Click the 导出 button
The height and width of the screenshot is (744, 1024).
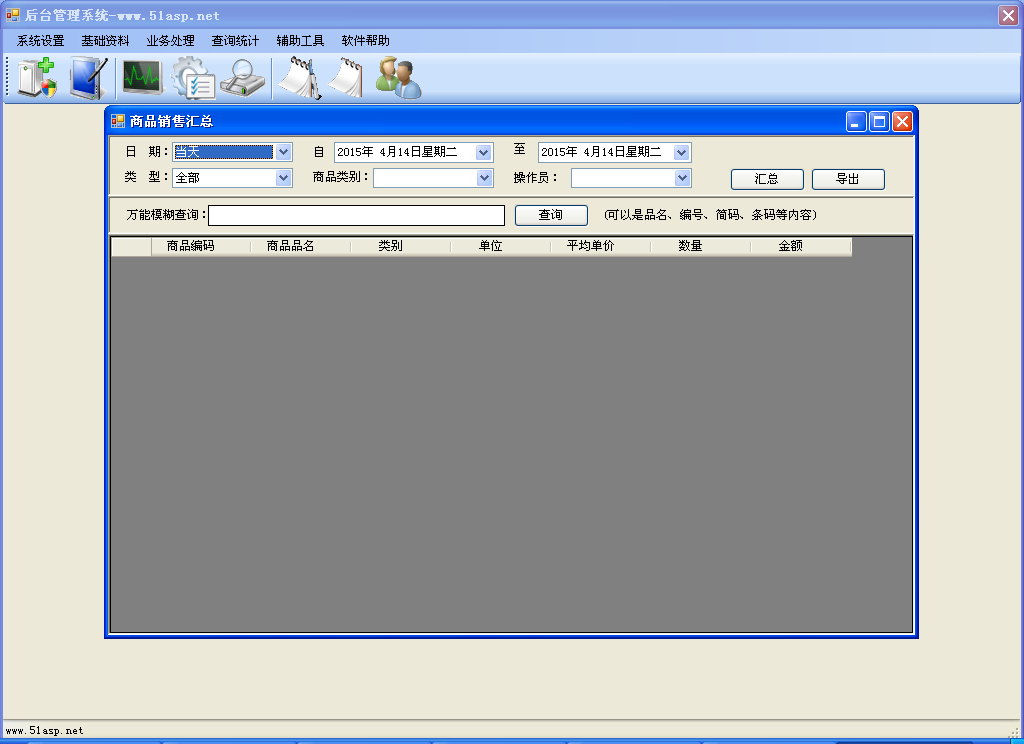[x=848, y=179]
